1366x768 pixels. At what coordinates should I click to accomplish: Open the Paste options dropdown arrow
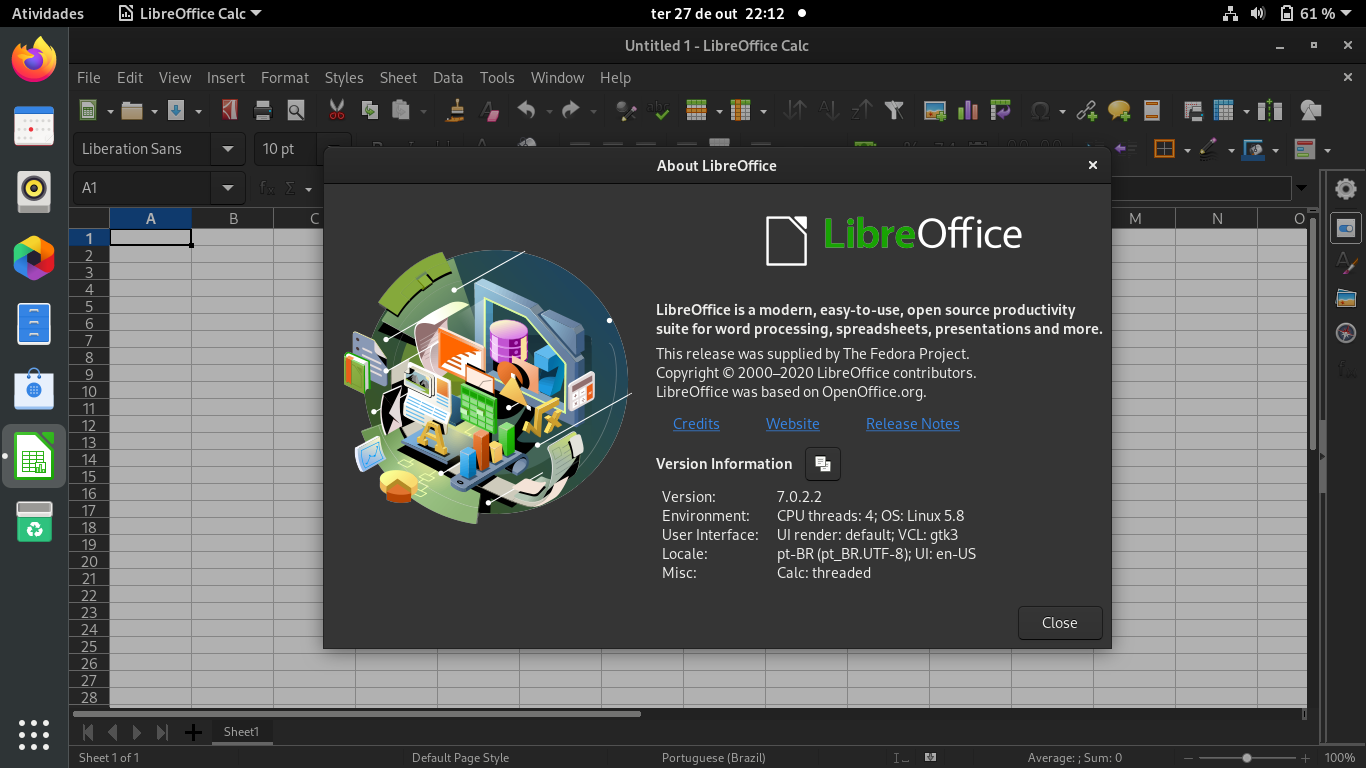(424, 111)
